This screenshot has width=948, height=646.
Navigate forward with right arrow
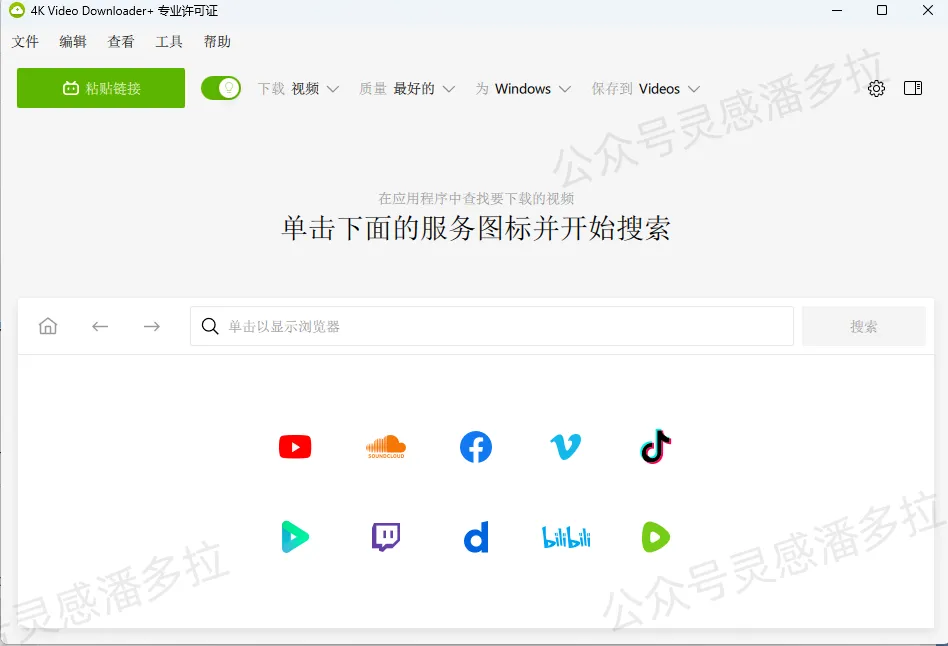[x=152, y=327]
